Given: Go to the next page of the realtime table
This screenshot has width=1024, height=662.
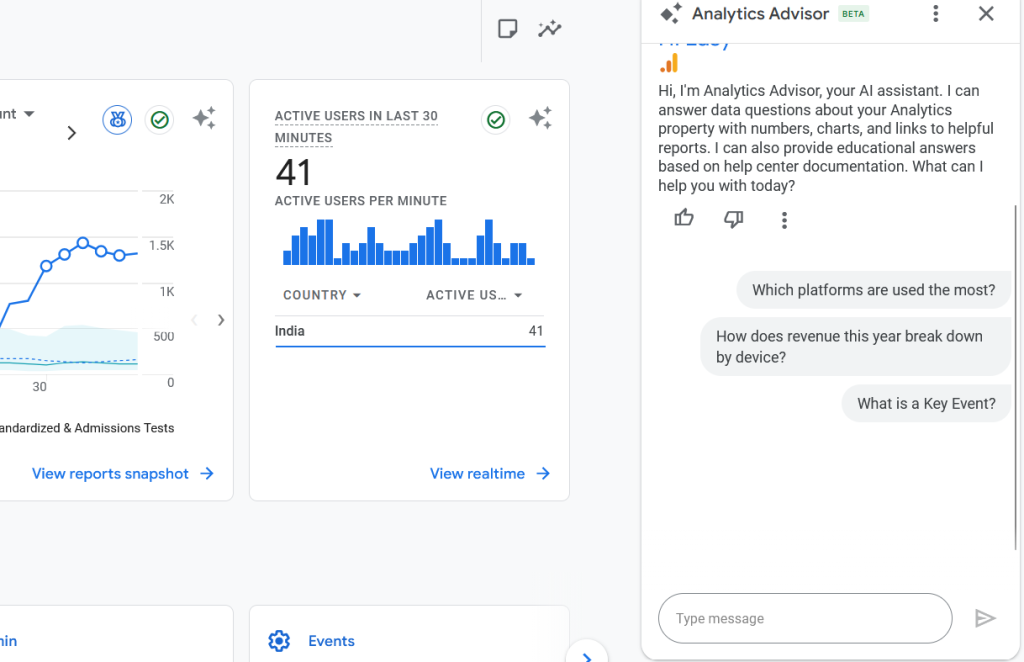Looking at the screenshot, I should pos(221,320).
